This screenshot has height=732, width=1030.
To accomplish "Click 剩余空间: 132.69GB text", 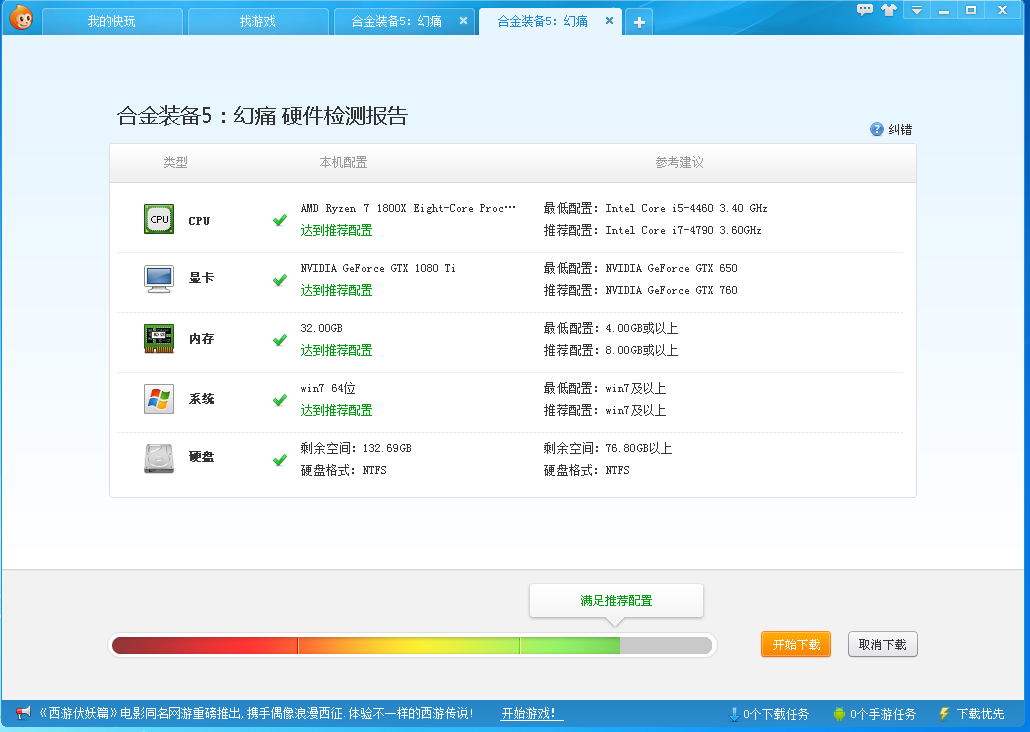I will (x=356, y=448).
